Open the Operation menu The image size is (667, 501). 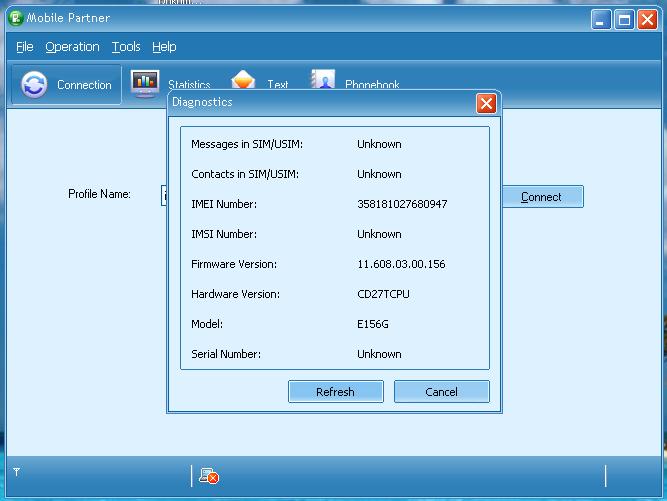[72, 47]
